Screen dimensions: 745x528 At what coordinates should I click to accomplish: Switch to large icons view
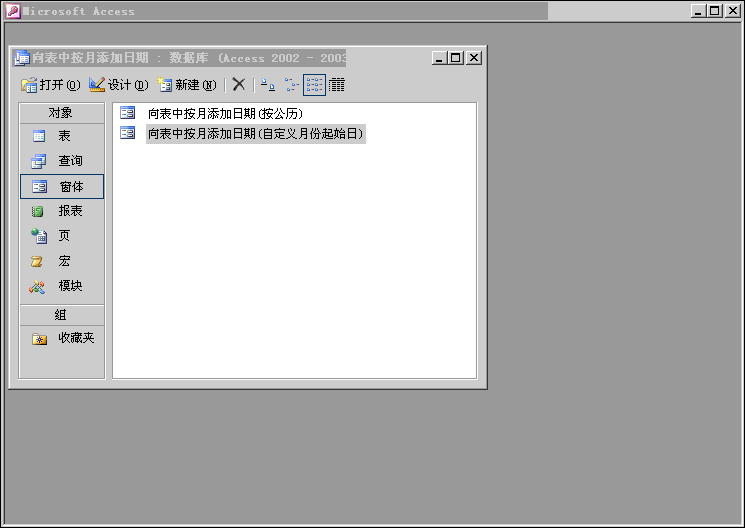pyautogui.click(x=268, y=85)
